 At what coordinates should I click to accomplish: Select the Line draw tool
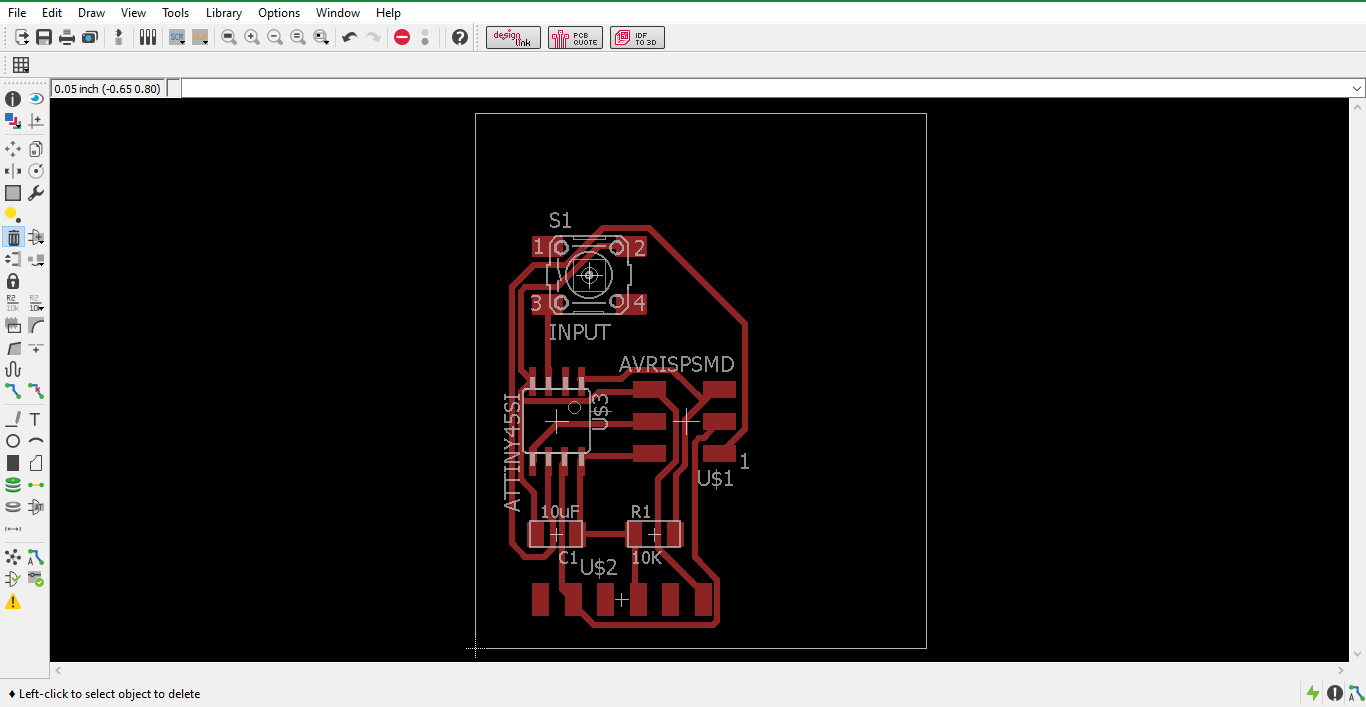tap(13, 419)
